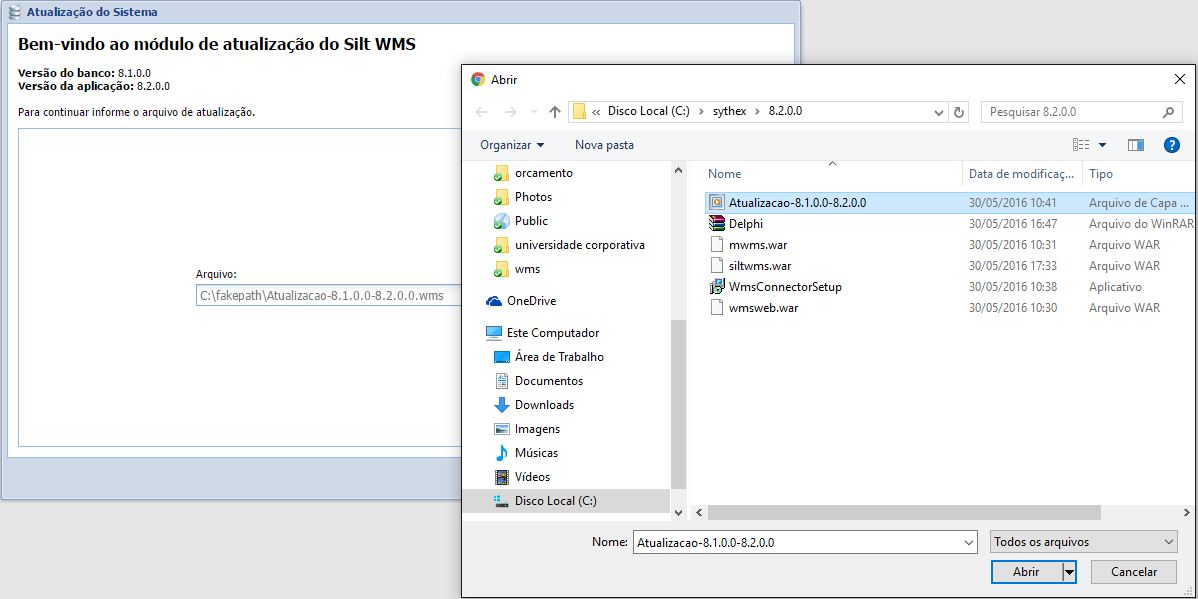The image size is (1198, 599).
Task: Click the address bar folder icon
Action: pos(579,112)
